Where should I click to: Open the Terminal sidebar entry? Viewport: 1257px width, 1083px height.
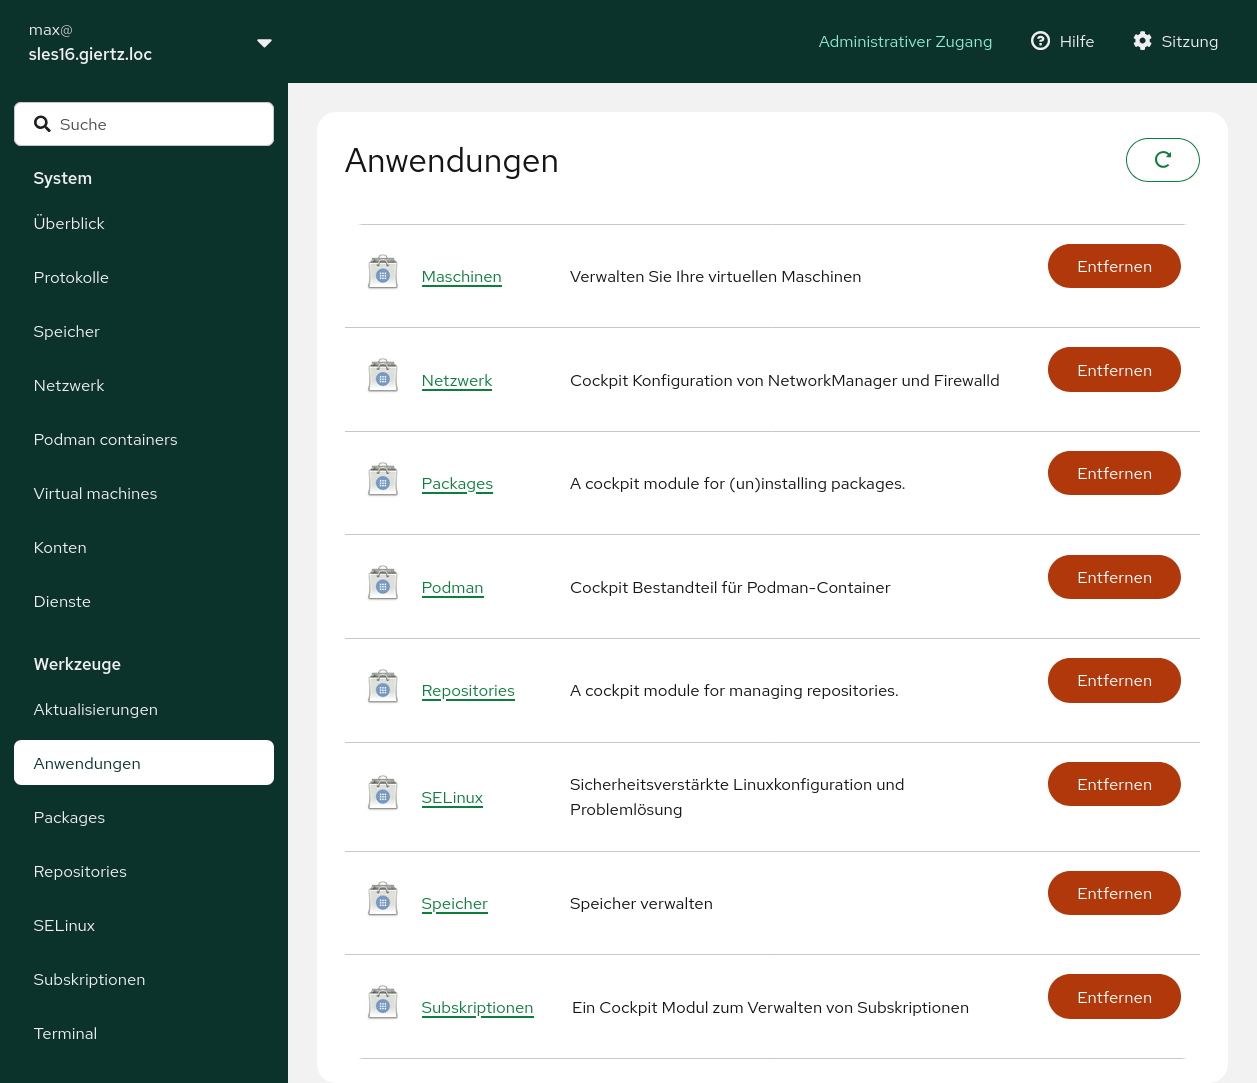(x=65, y=1033)
